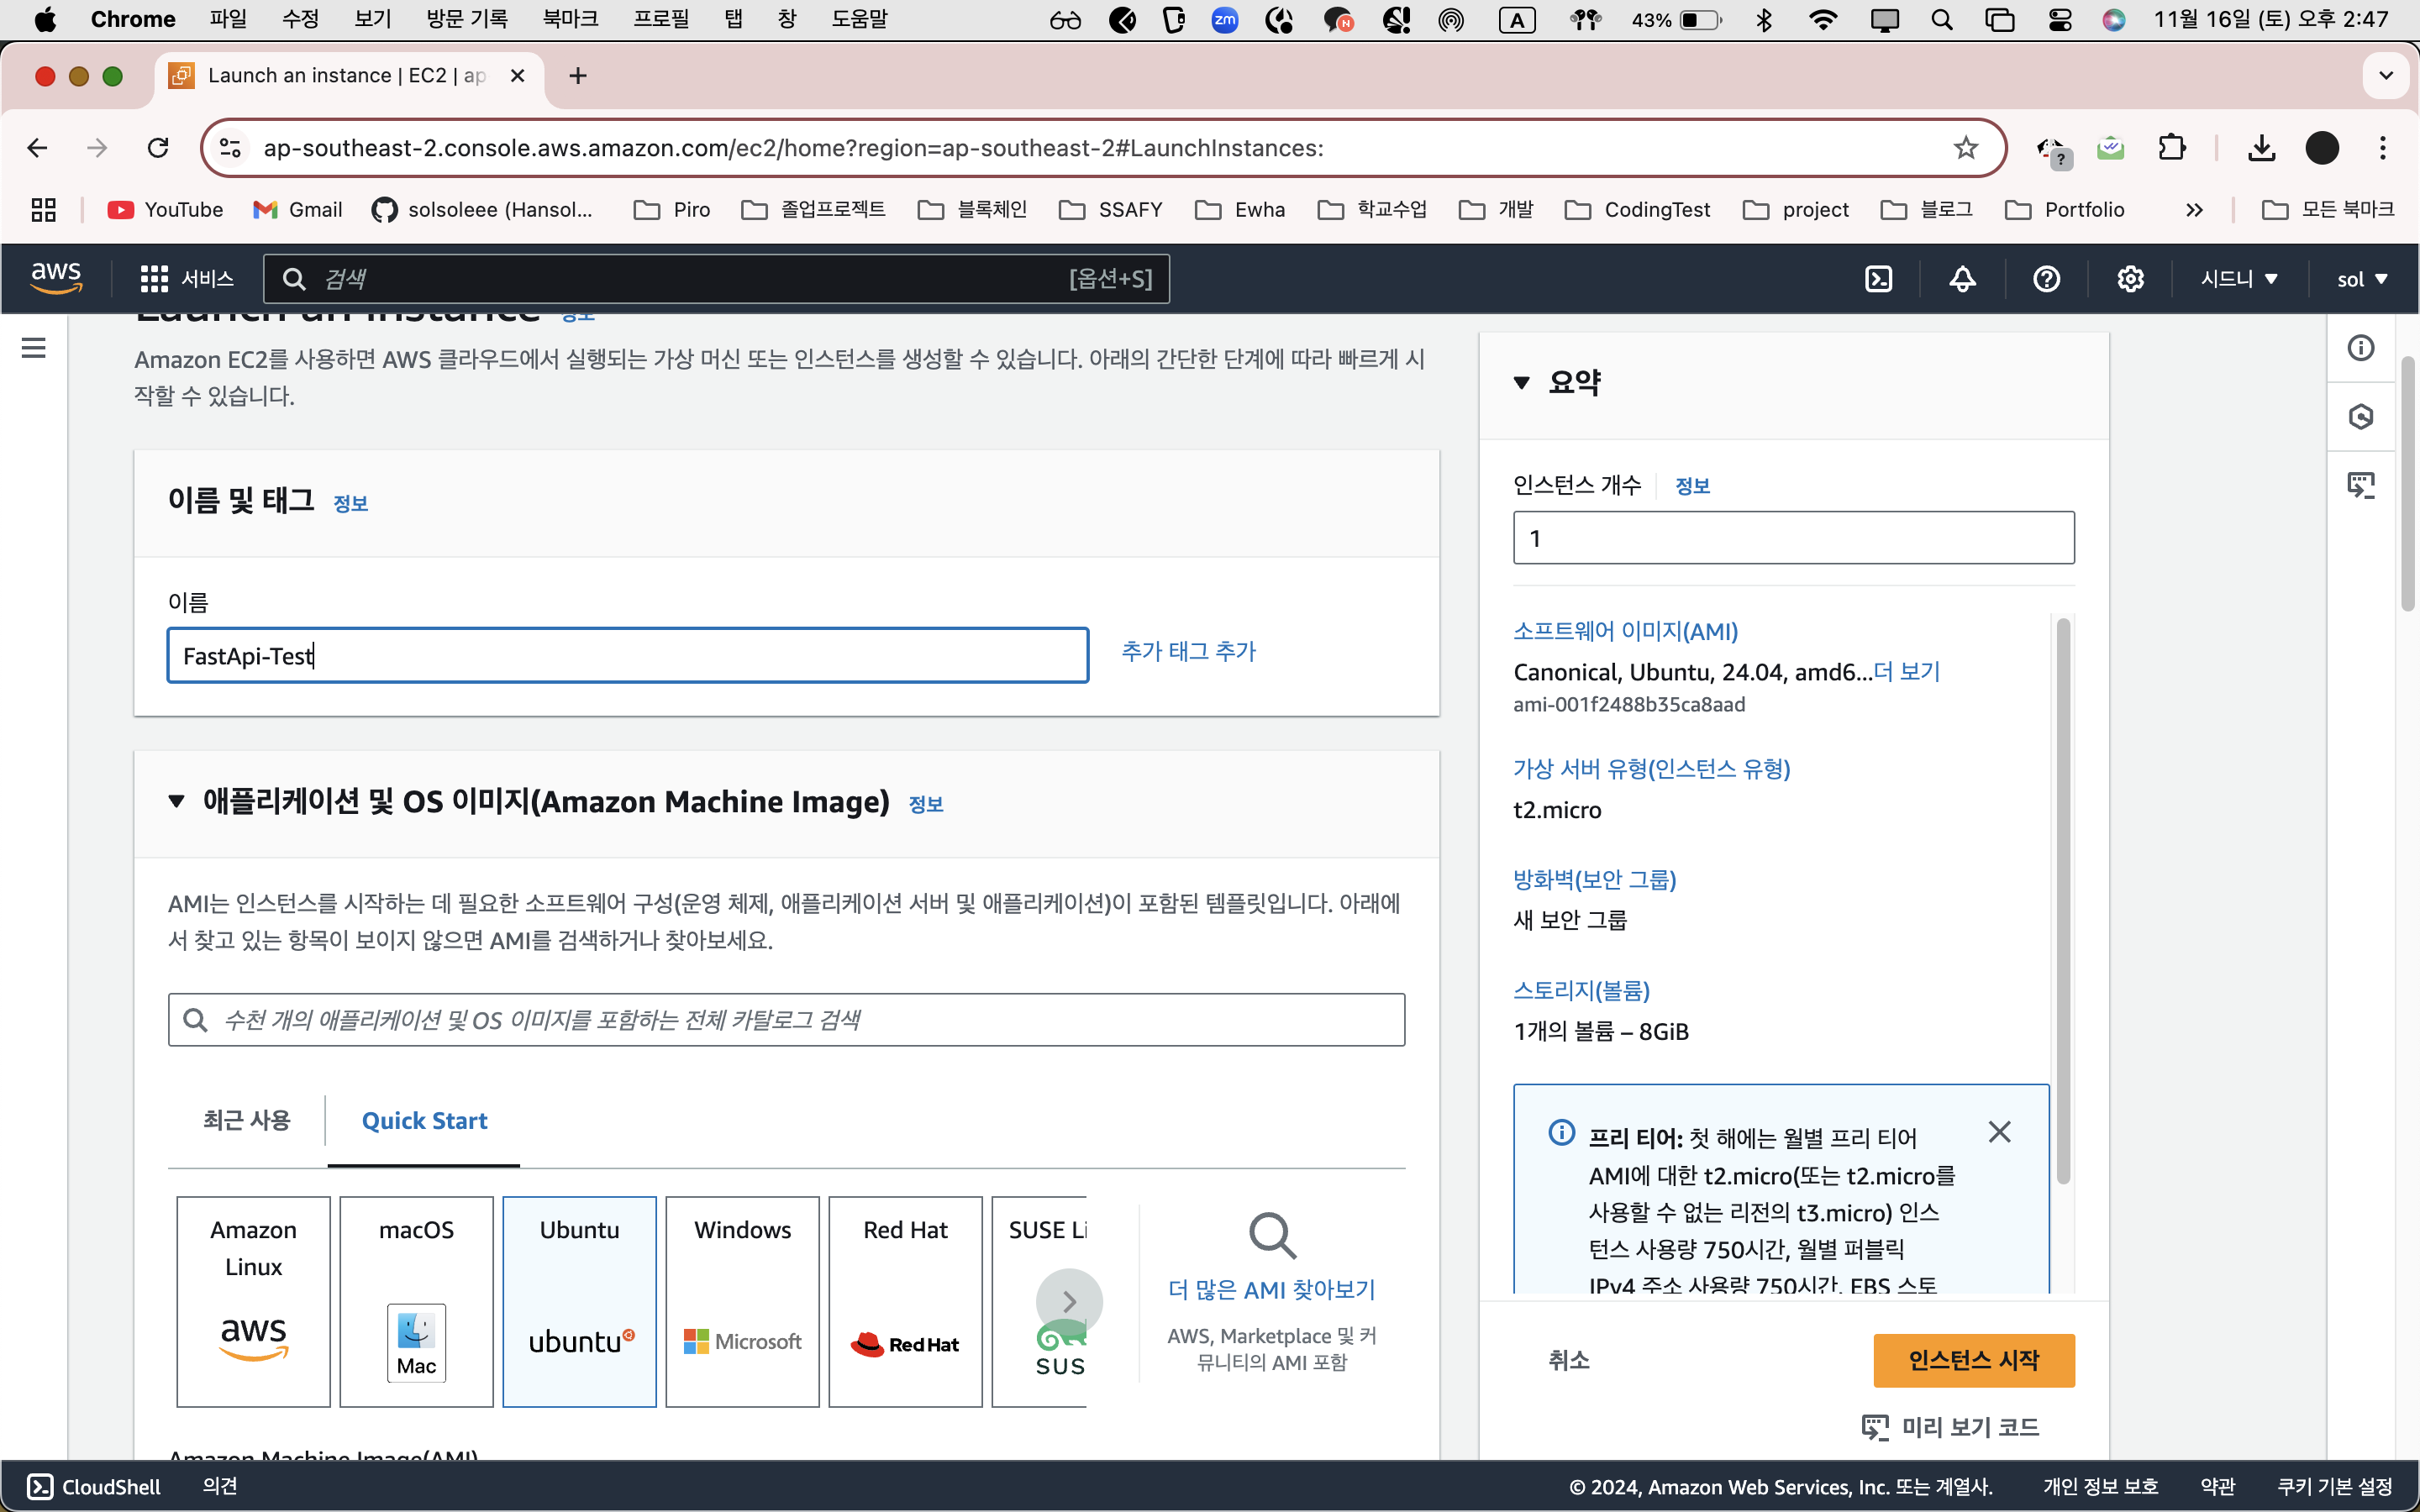Select the Amazon Linux AMI card
Viewport: 2420px width, 1512px height.
254,1302
